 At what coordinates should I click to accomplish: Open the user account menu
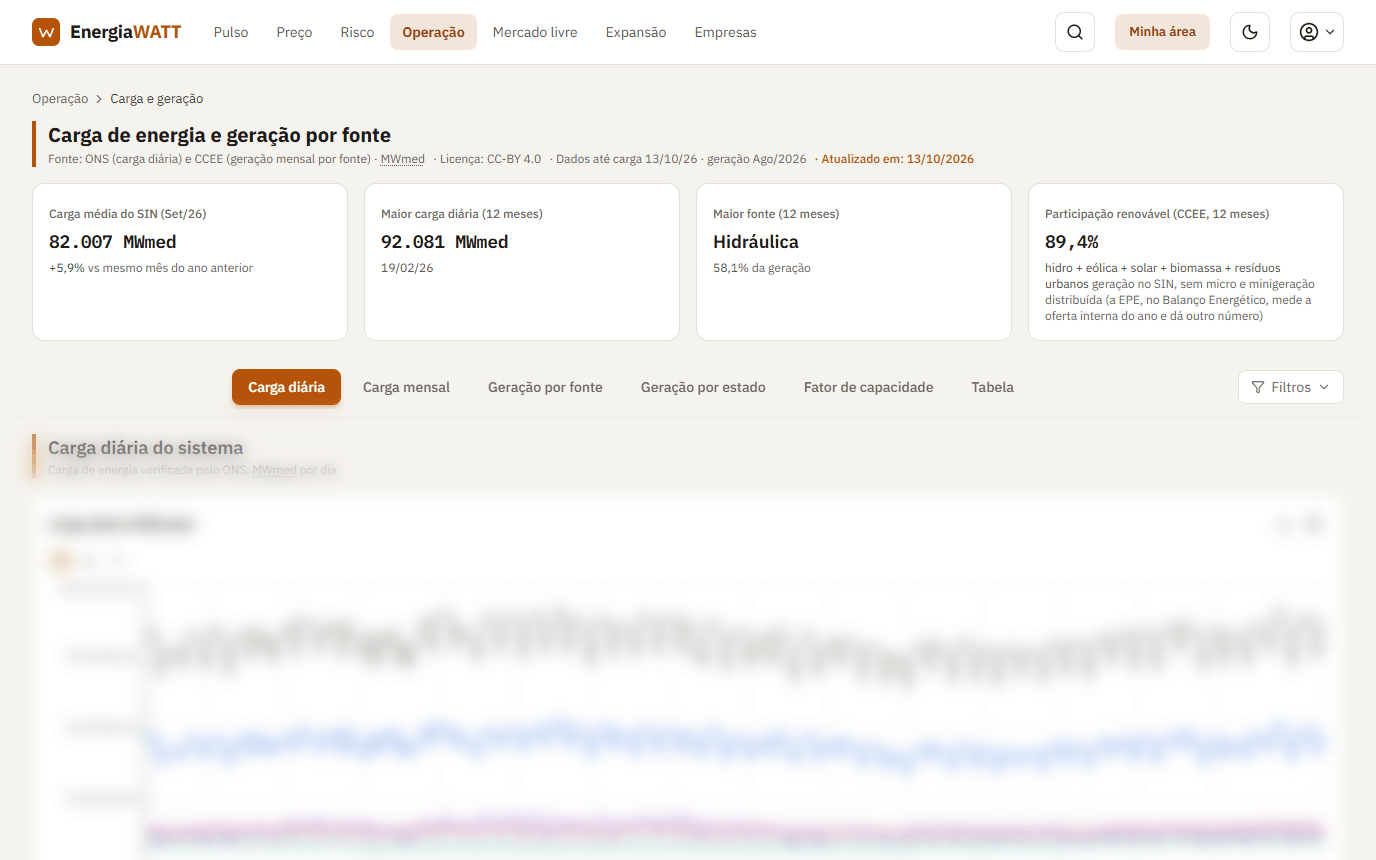(1317, 32)
